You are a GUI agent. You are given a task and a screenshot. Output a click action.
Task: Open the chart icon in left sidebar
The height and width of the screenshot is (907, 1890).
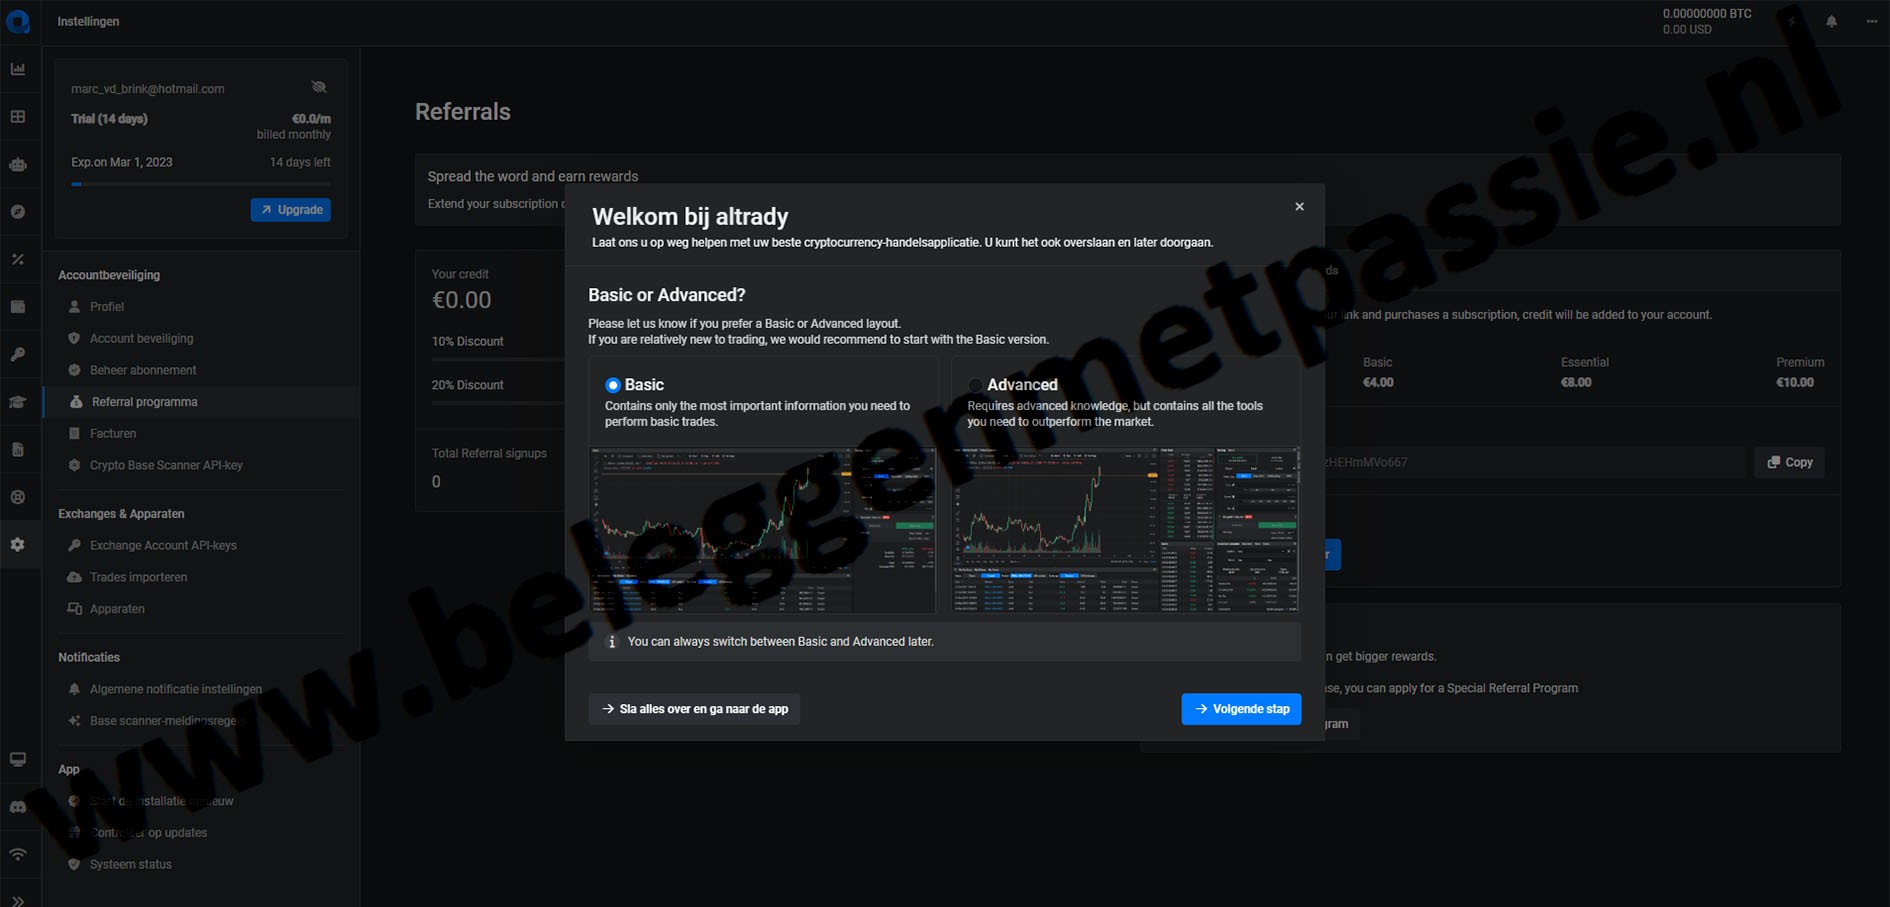18,69
